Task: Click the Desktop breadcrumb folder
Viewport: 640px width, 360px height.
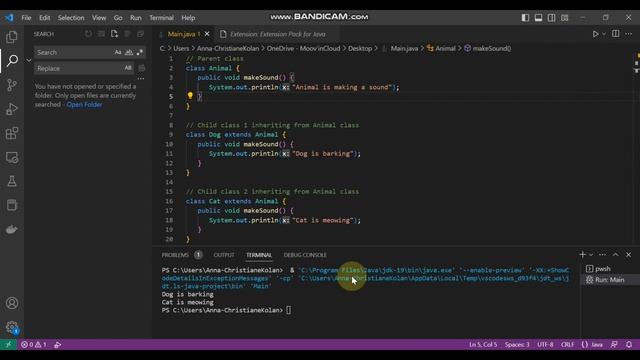Action: click(x=360, y=48)
